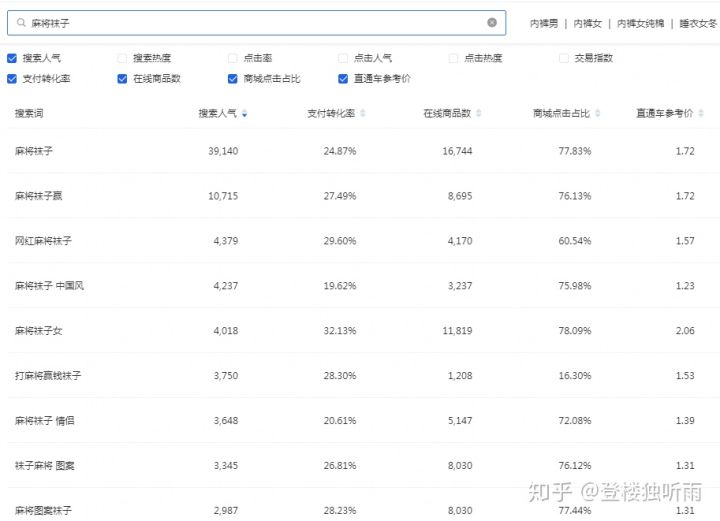
Task: Enable the 交易指数 checkbox
Action: 564,58
